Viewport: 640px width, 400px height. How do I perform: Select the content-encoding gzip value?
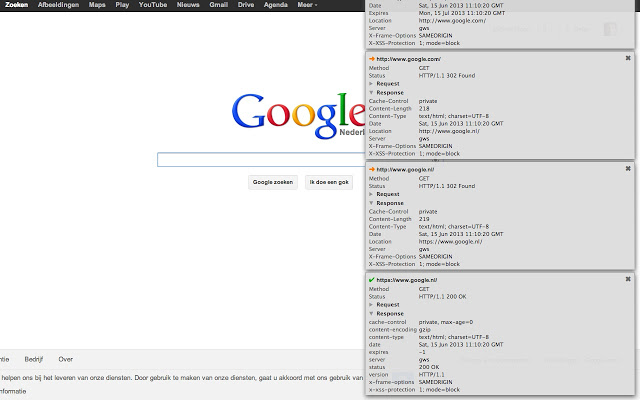424,329
